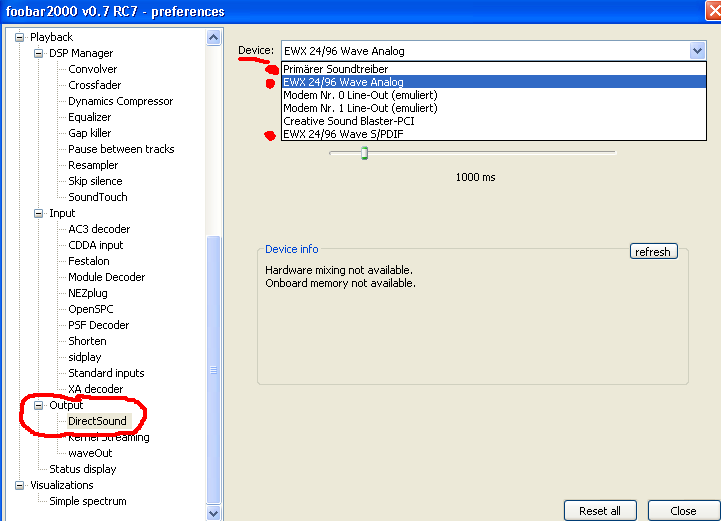Image resolution: width=721 pixels, height=521 pixels.
Task: Click the tree scrollbar up arrow
Action: click(213, 37)
